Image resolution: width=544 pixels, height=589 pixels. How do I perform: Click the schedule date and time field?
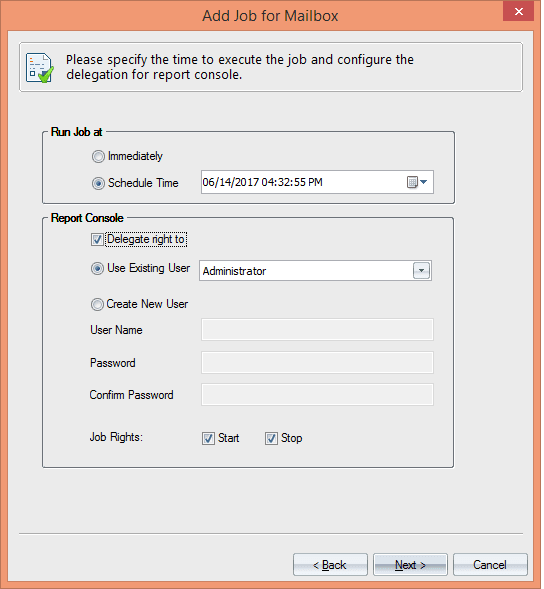tap(317, 182)
